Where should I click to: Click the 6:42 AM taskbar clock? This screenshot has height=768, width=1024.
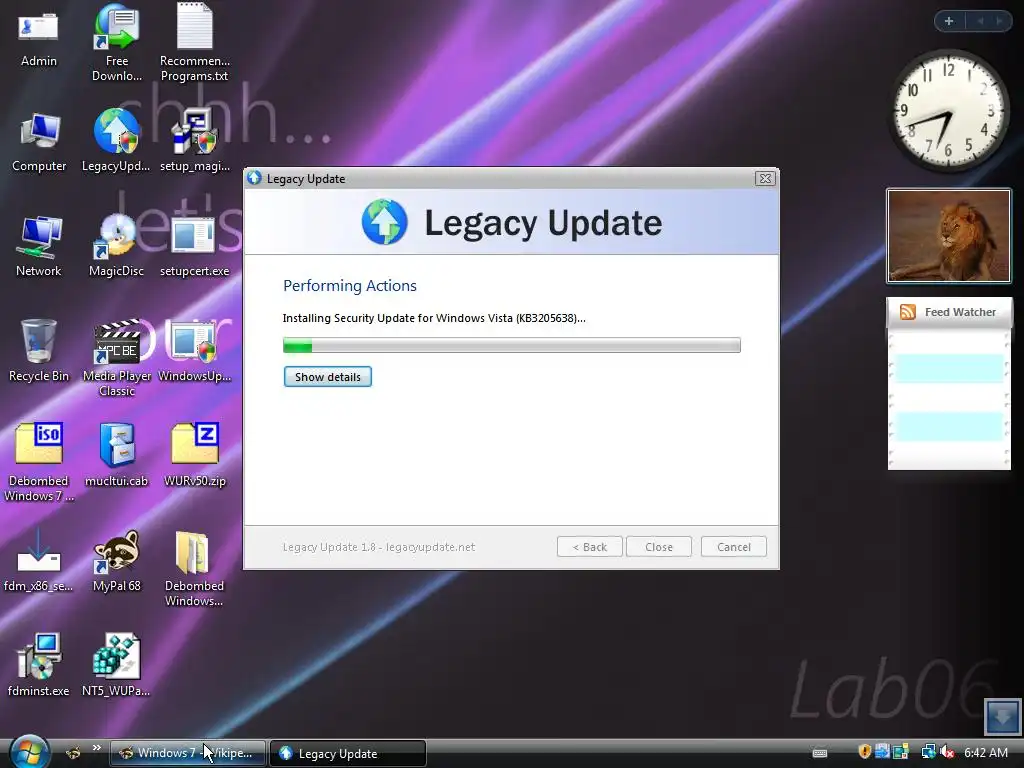coord(985,752)
